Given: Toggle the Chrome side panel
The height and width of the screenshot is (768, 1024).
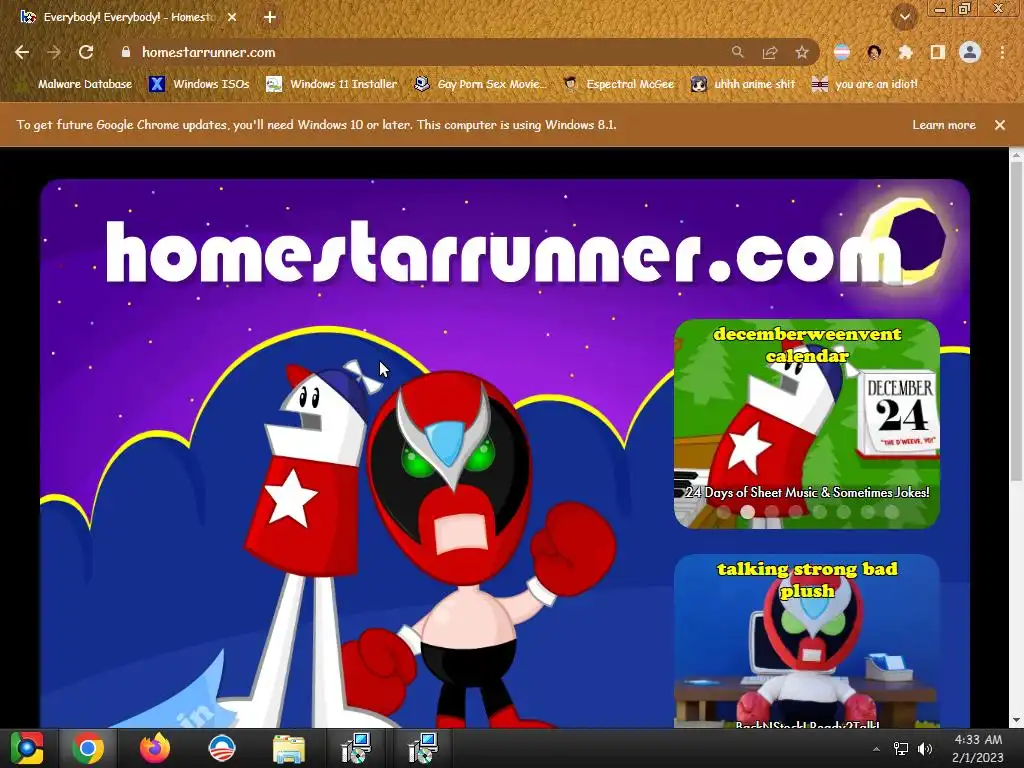Looking at the screenshot, I should (938, 52).
